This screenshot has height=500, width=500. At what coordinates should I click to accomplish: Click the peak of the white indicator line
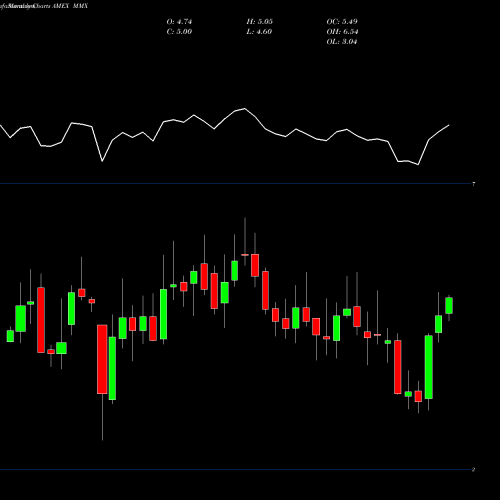pos(245,109)
